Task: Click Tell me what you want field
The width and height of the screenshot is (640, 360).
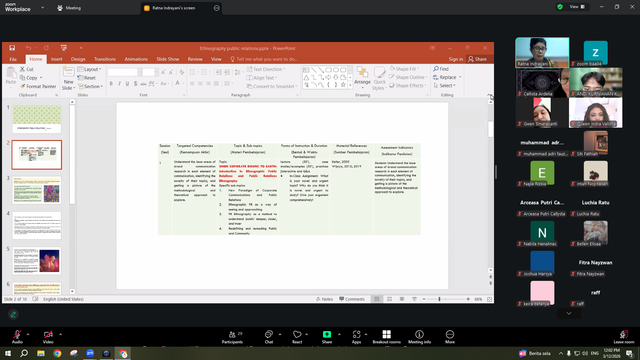Action: click(x=264, y=59)
